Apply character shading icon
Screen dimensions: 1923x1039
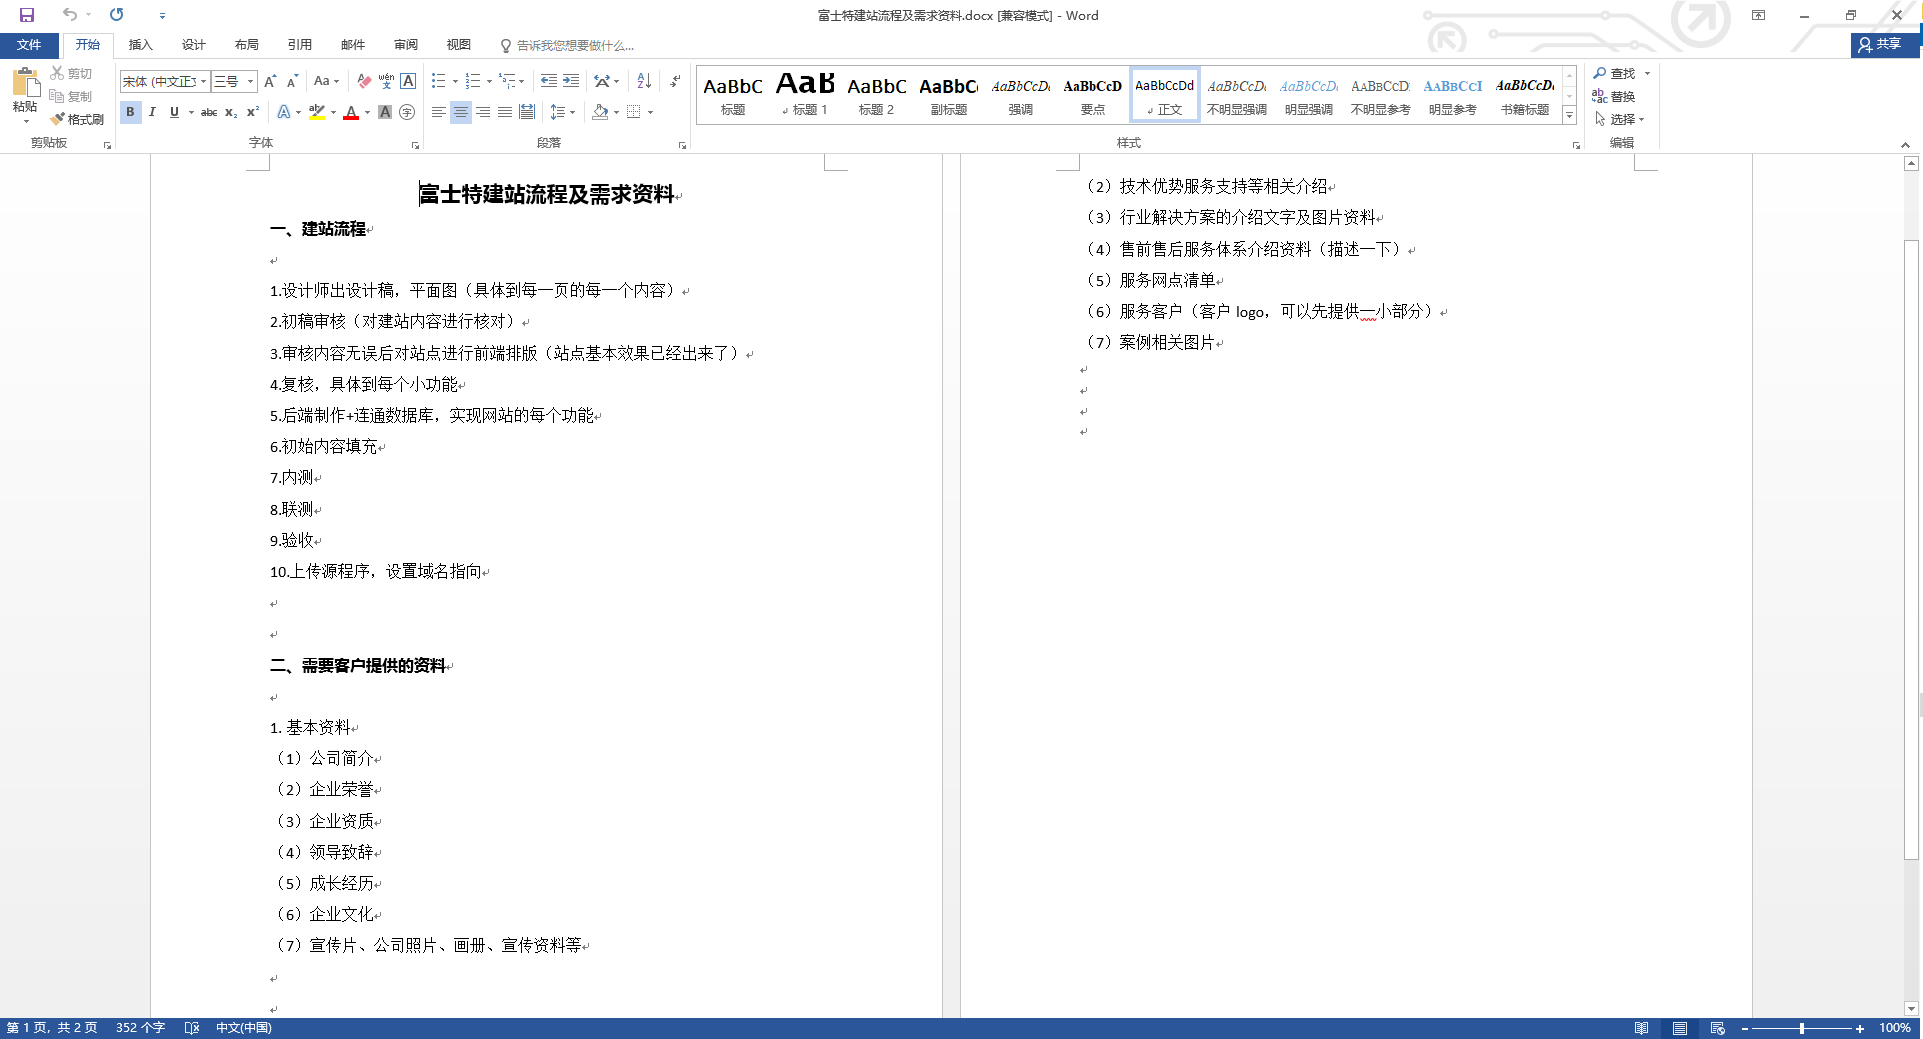coord(385,112)
